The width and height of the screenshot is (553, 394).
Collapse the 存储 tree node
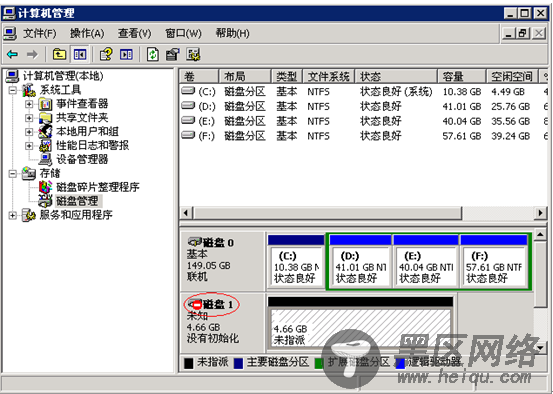[13, 174]
